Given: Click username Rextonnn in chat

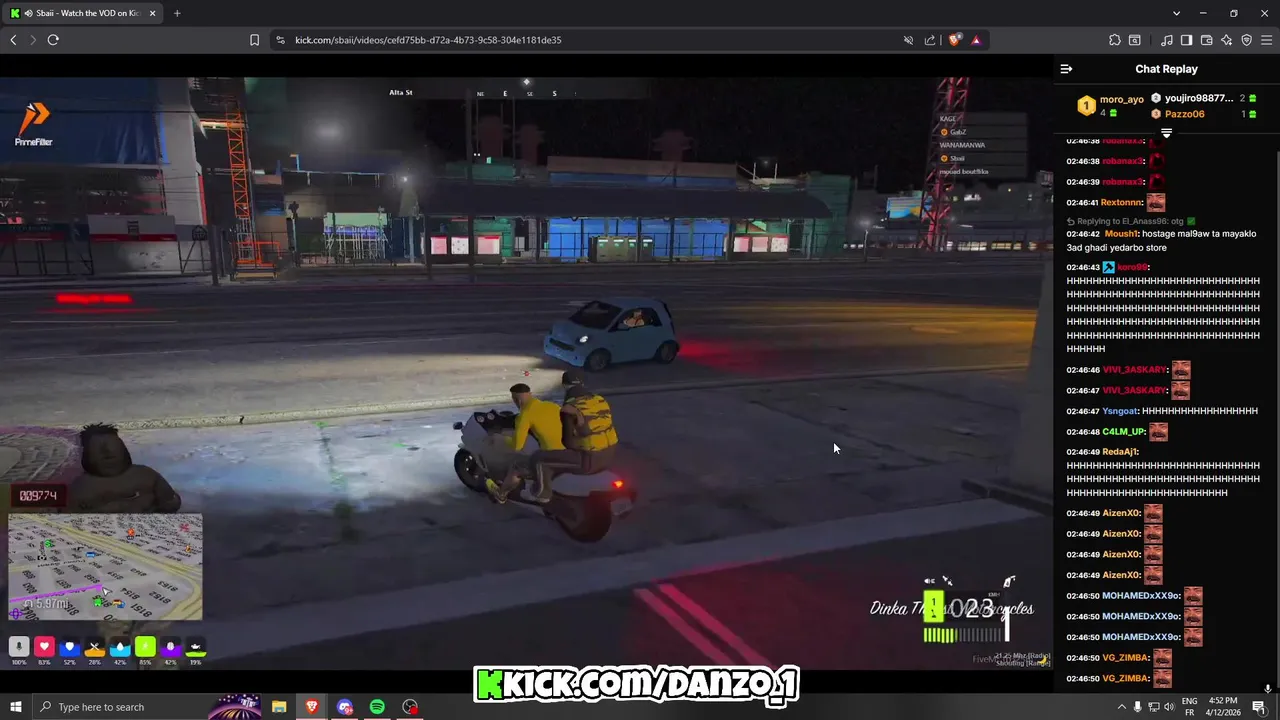Looking at the screenshot, I should point(1122,203).
